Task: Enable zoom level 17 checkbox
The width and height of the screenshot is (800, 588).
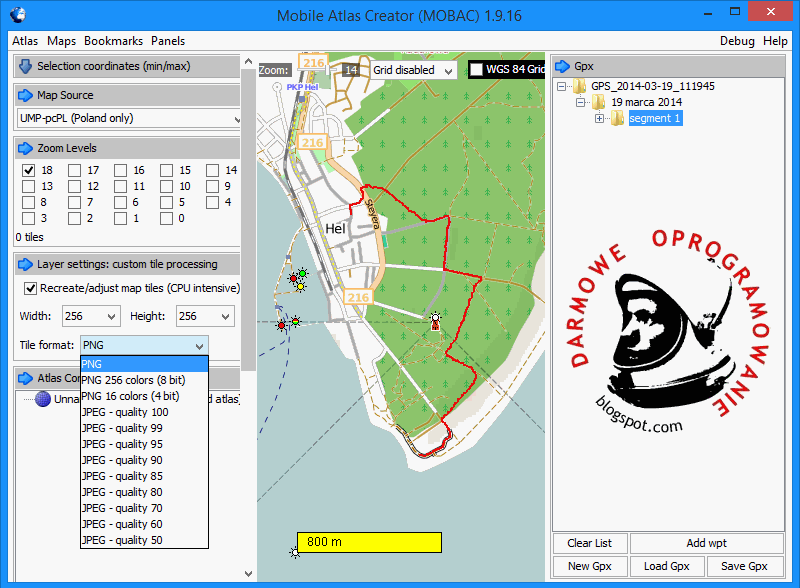Action: [74, 170]
